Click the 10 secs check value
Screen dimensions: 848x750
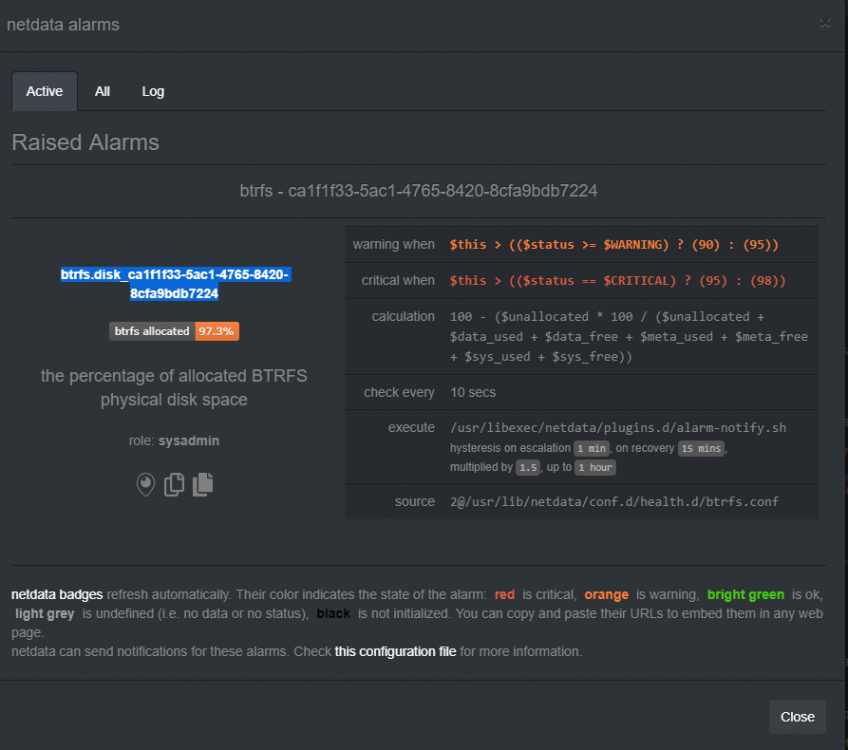point(473,392)
